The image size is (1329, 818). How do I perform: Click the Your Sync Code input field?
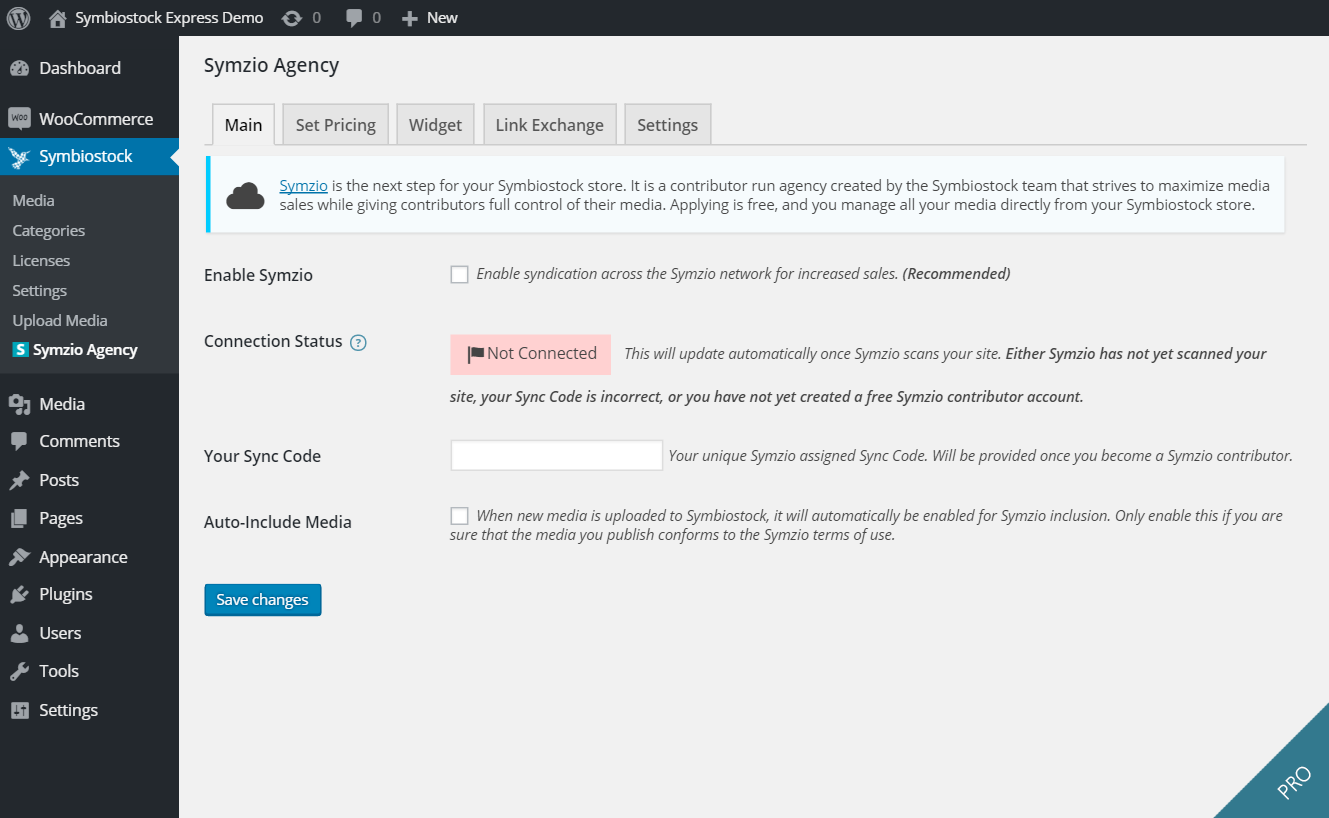point(556,455)
